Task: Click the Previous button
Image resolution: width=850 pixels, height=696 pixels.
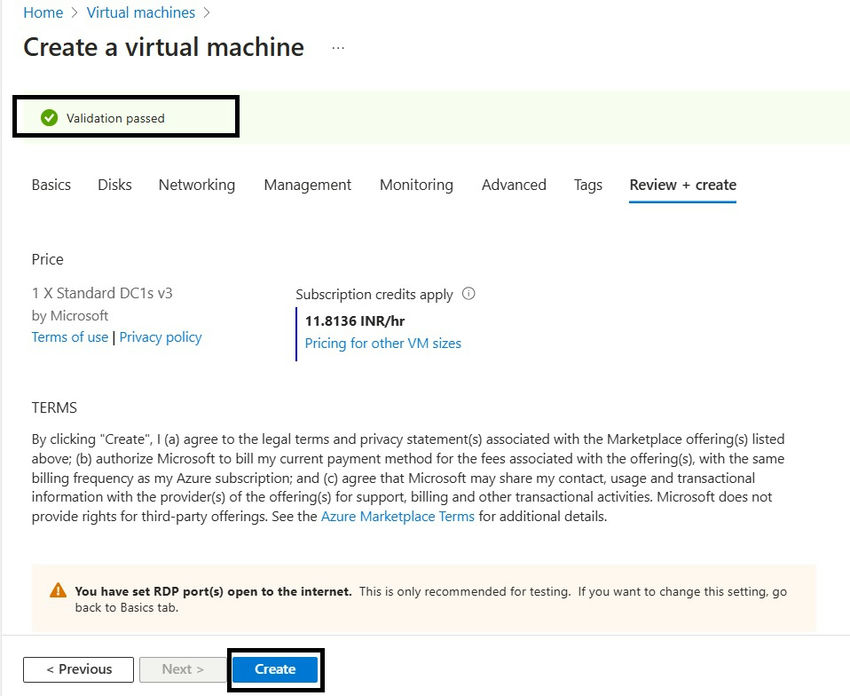Action: [x=79, y=669]
